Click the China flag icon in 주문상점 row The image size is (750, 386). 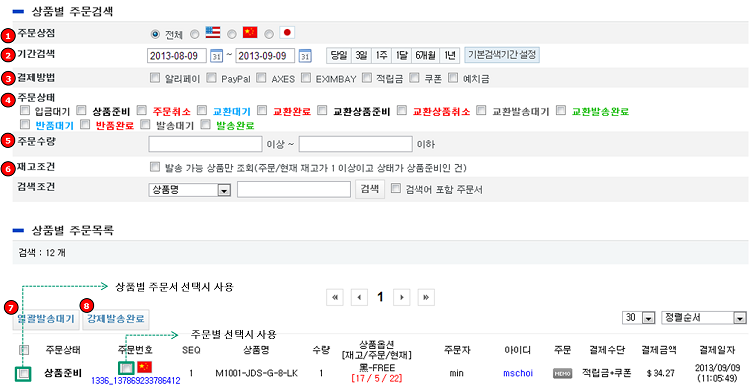[250, 32]
